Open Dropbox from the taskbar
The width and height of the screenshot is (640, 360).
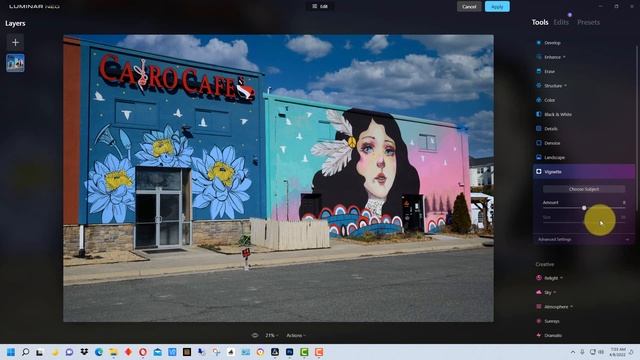click(84, 352)
